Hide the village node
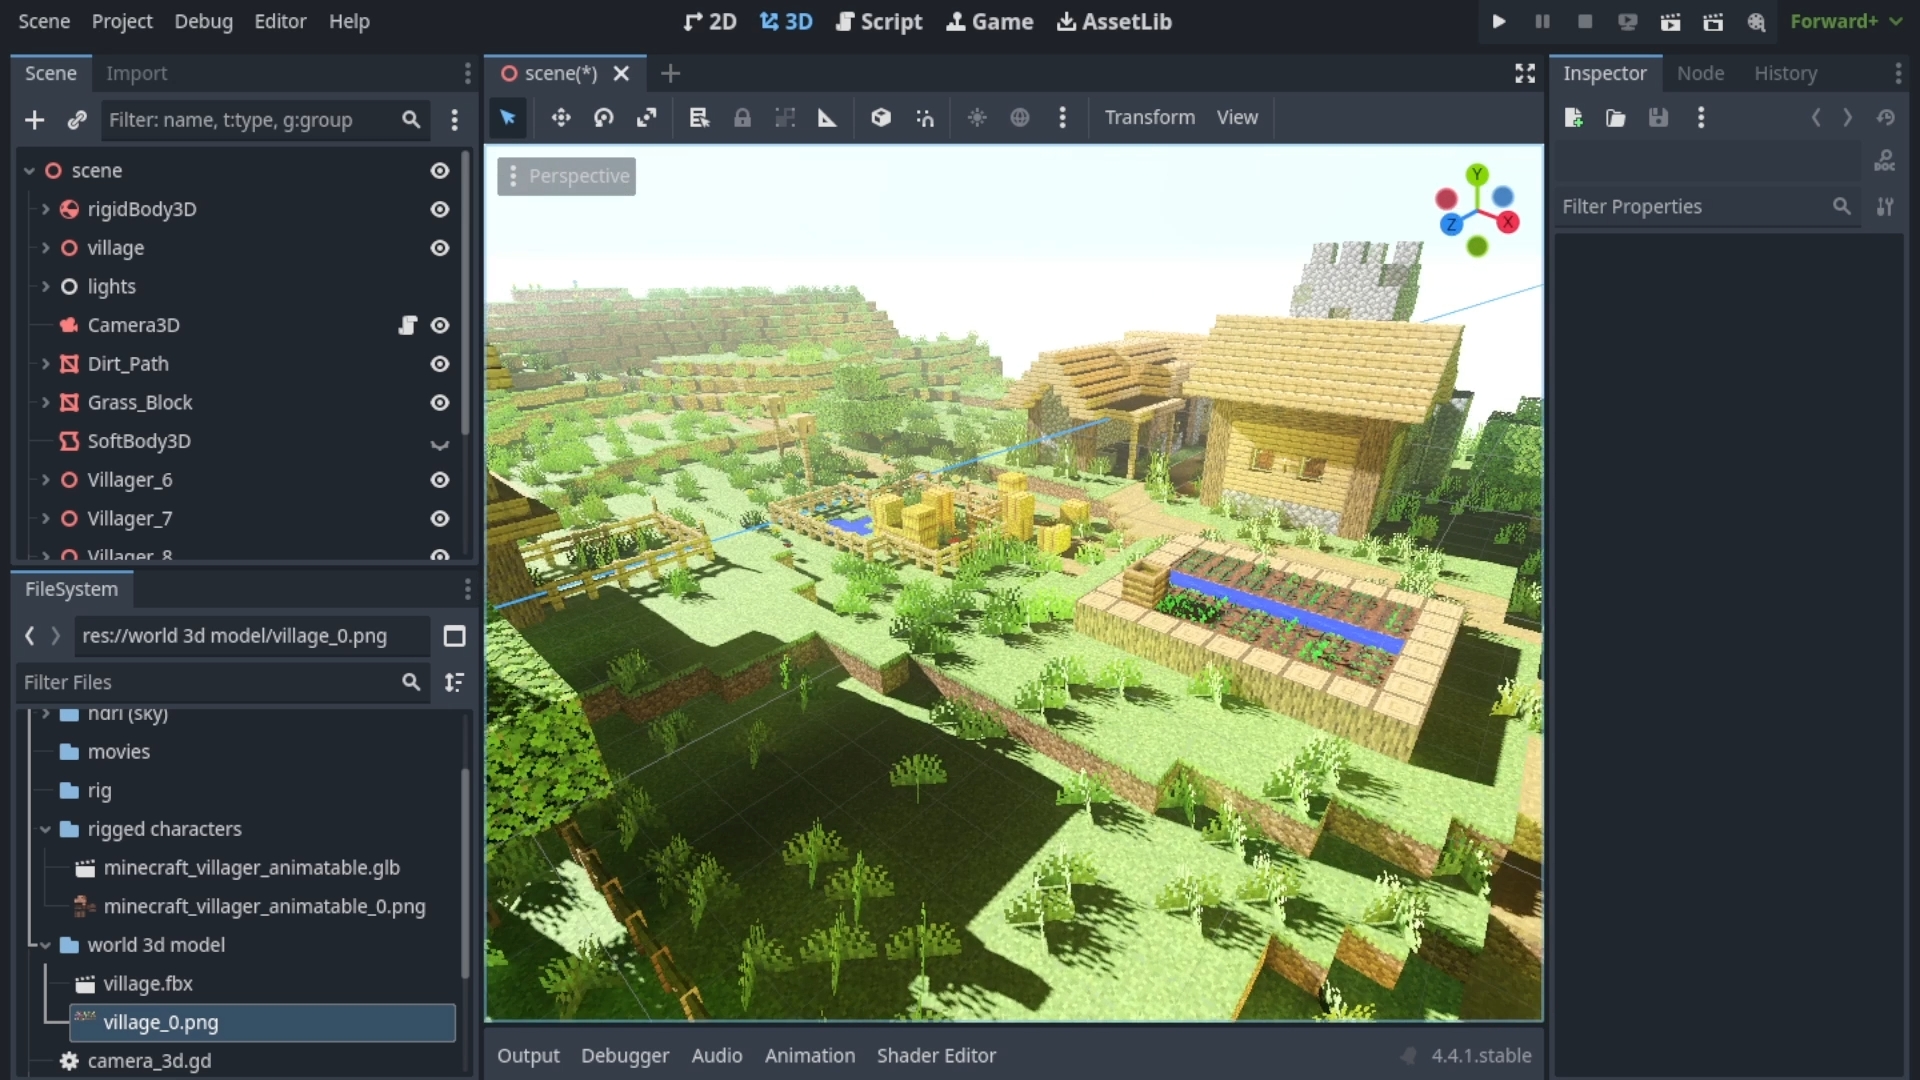The image size is (1920, 1080). click(x=440, y=248)
